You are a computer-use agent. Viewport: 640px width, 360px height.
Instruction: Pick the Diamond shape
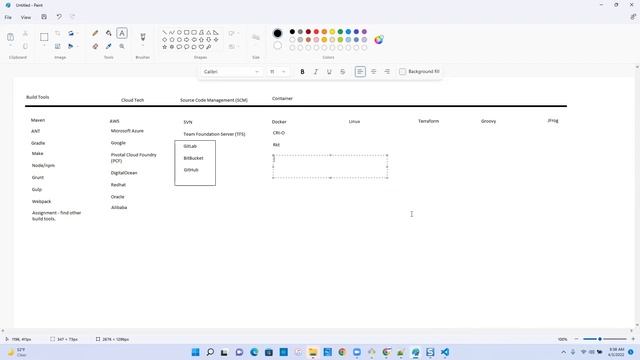pos(164,40)
